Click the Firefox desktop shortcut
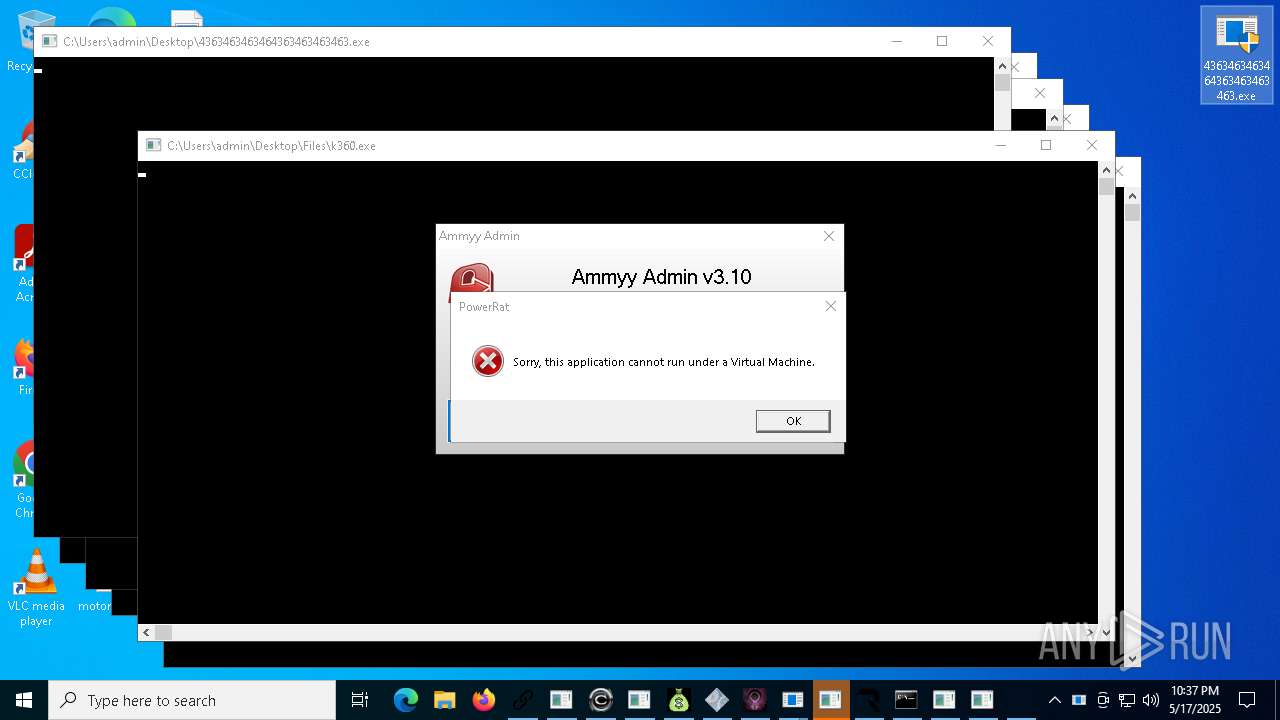The width and height of the screenshot is (1280, 720). click(x=22, y=366)
